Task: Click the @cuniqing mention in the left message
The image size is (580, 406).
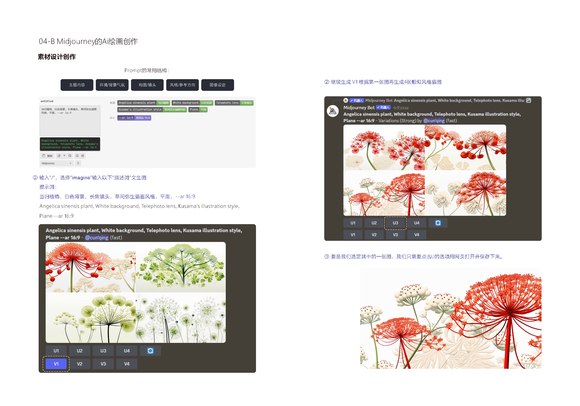Action: (x=97, y=237)
